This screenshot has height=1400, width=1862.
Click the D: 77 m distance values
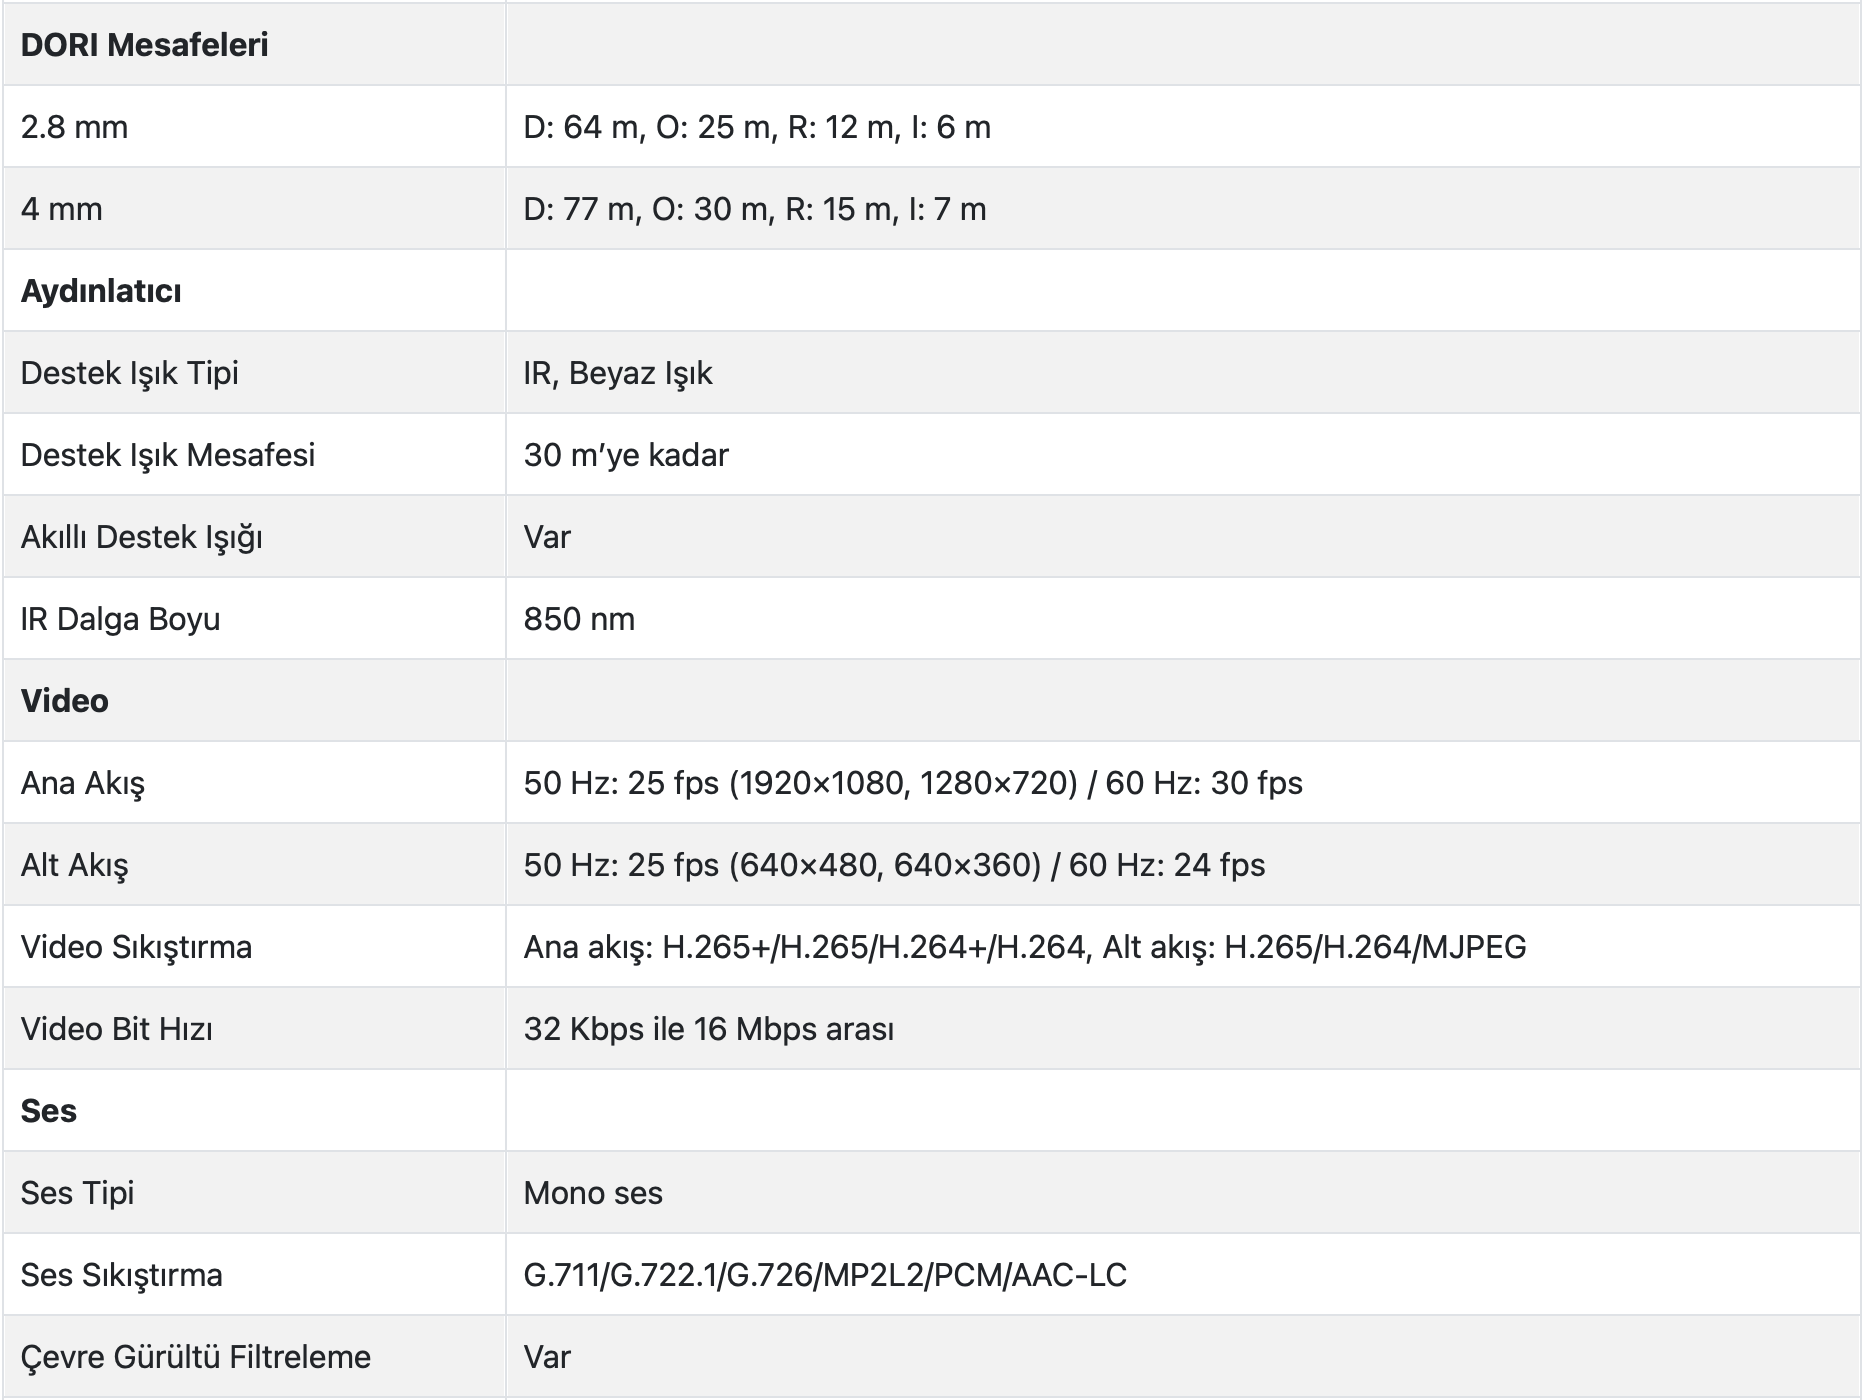pos(755,209)
